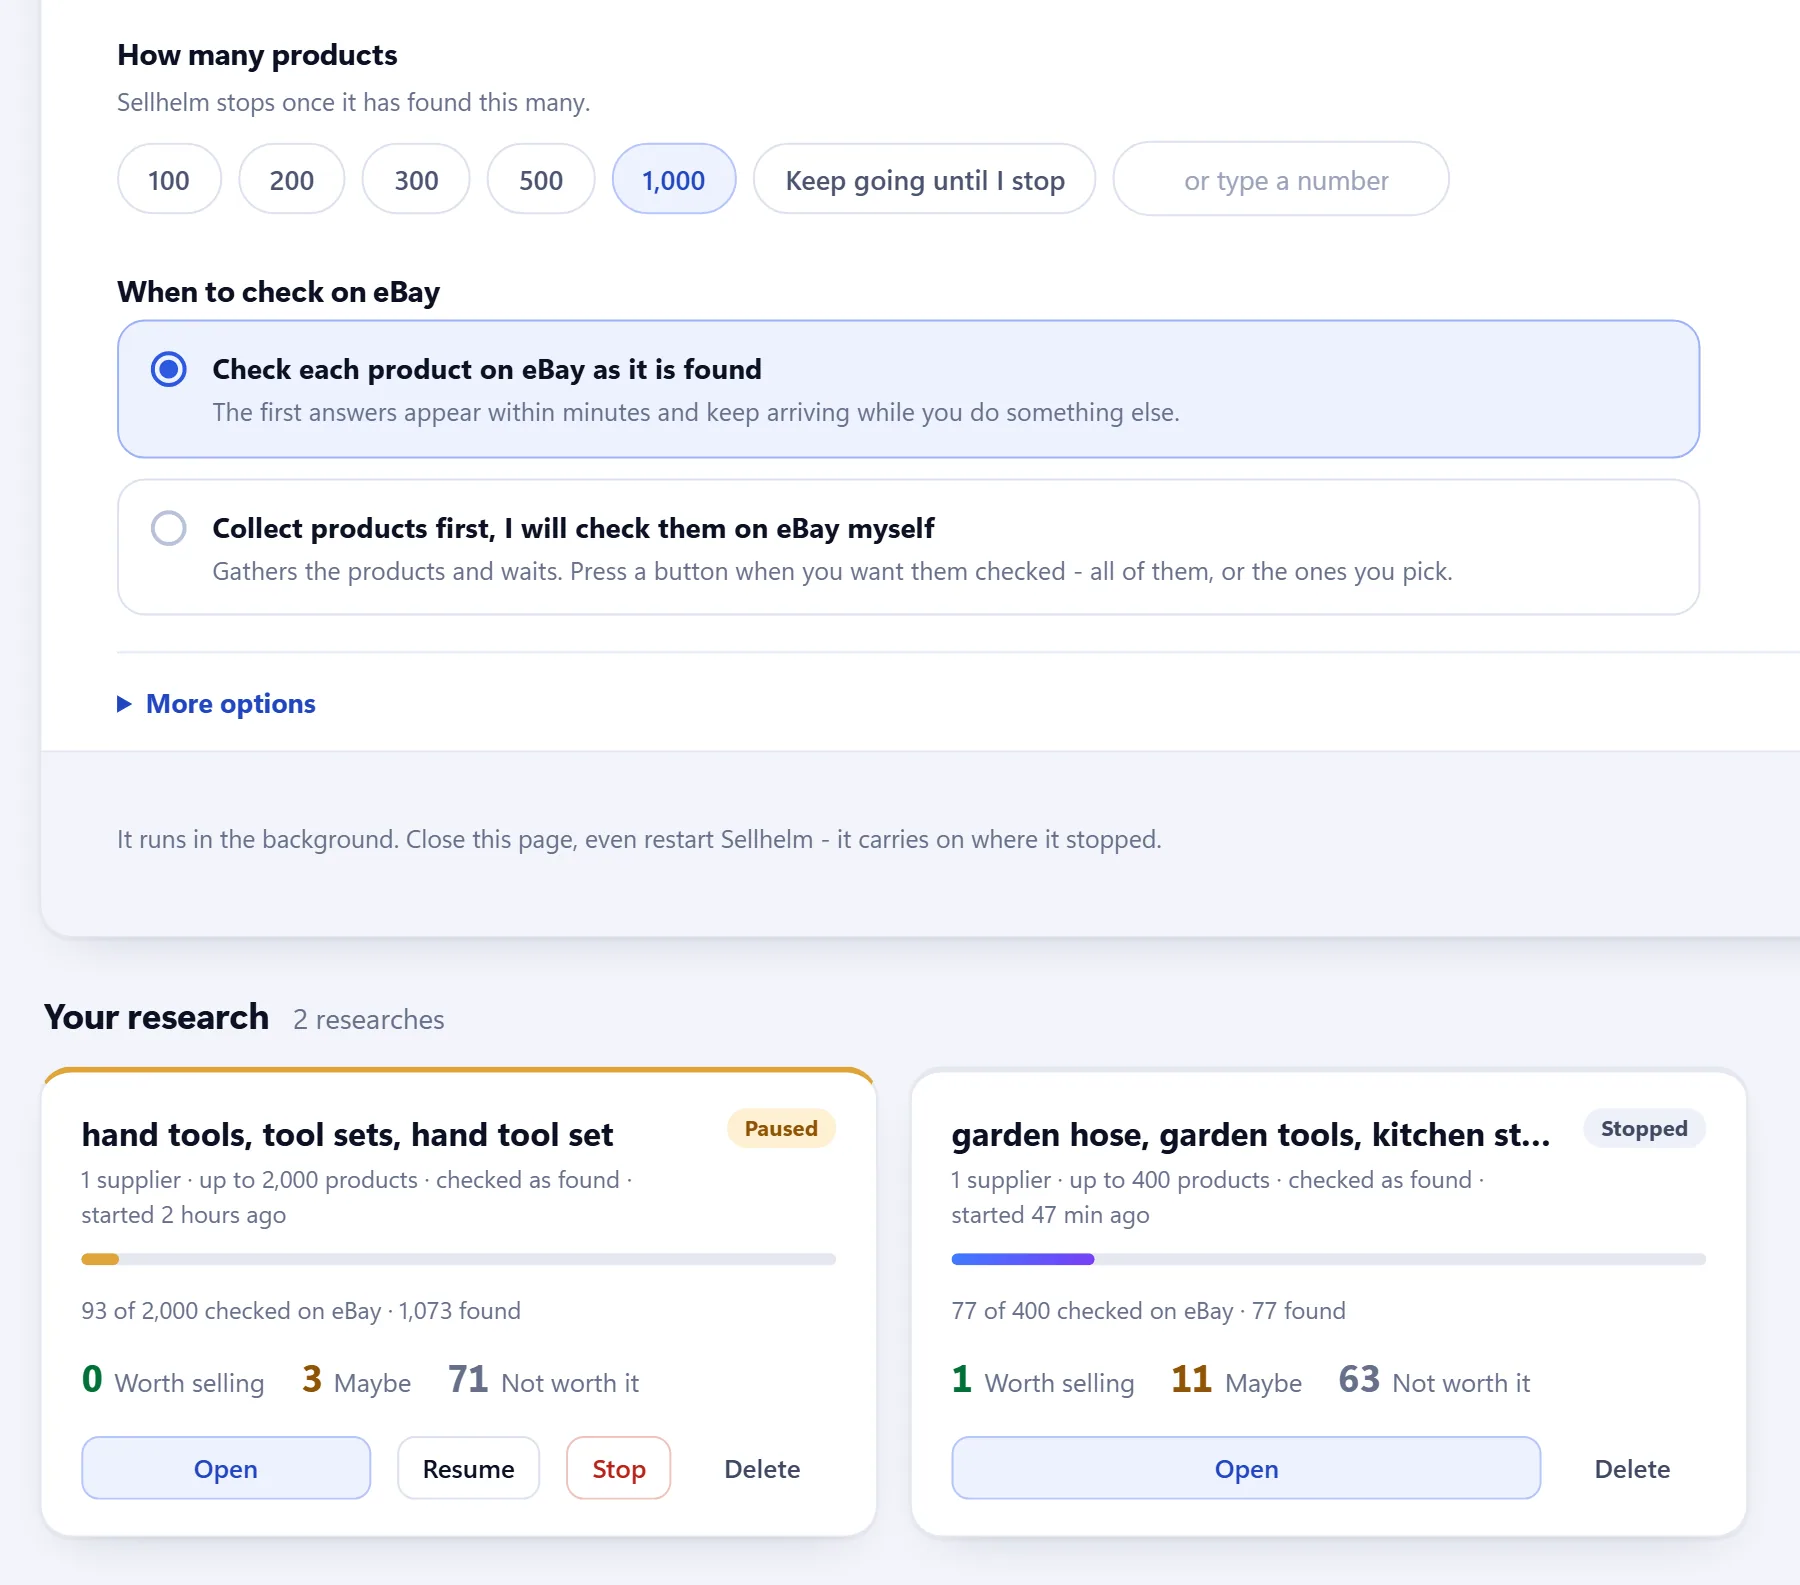
Task: Delete the hand tools research
Action: [x=762, y=1468]
